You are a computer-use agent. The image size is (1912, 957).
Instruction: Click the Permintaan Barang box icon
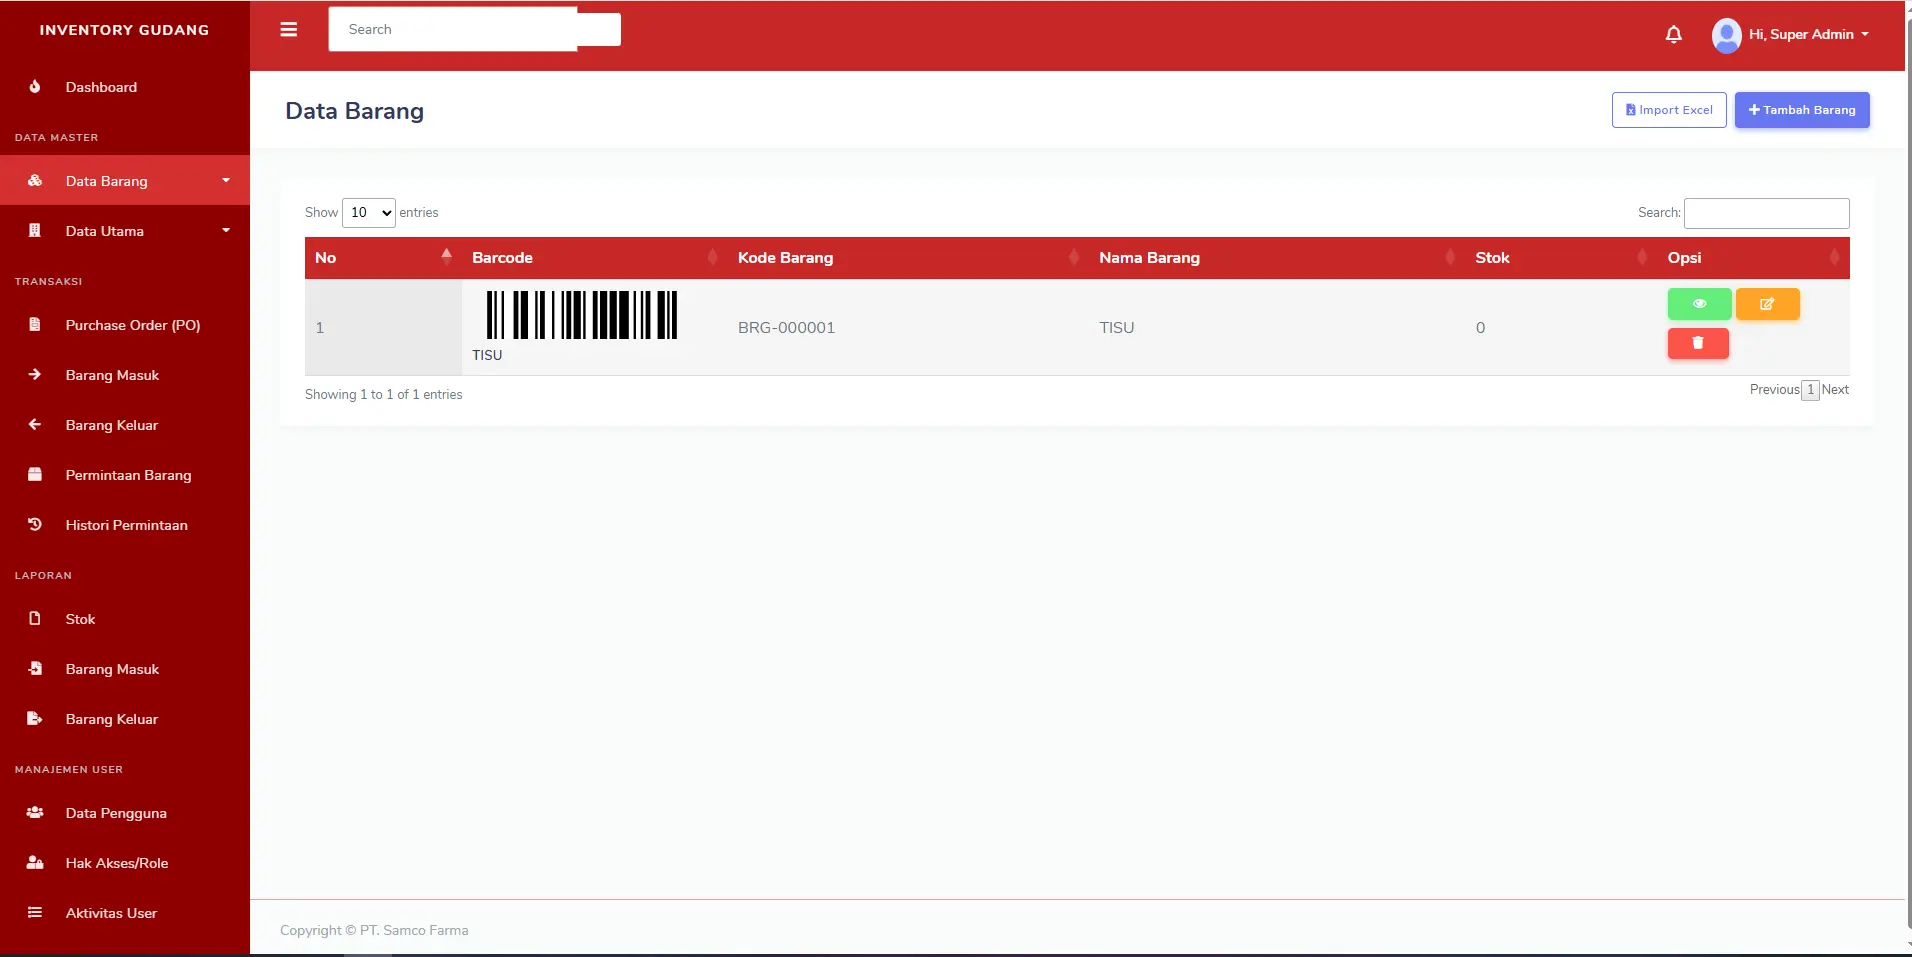tap(35, 475)
